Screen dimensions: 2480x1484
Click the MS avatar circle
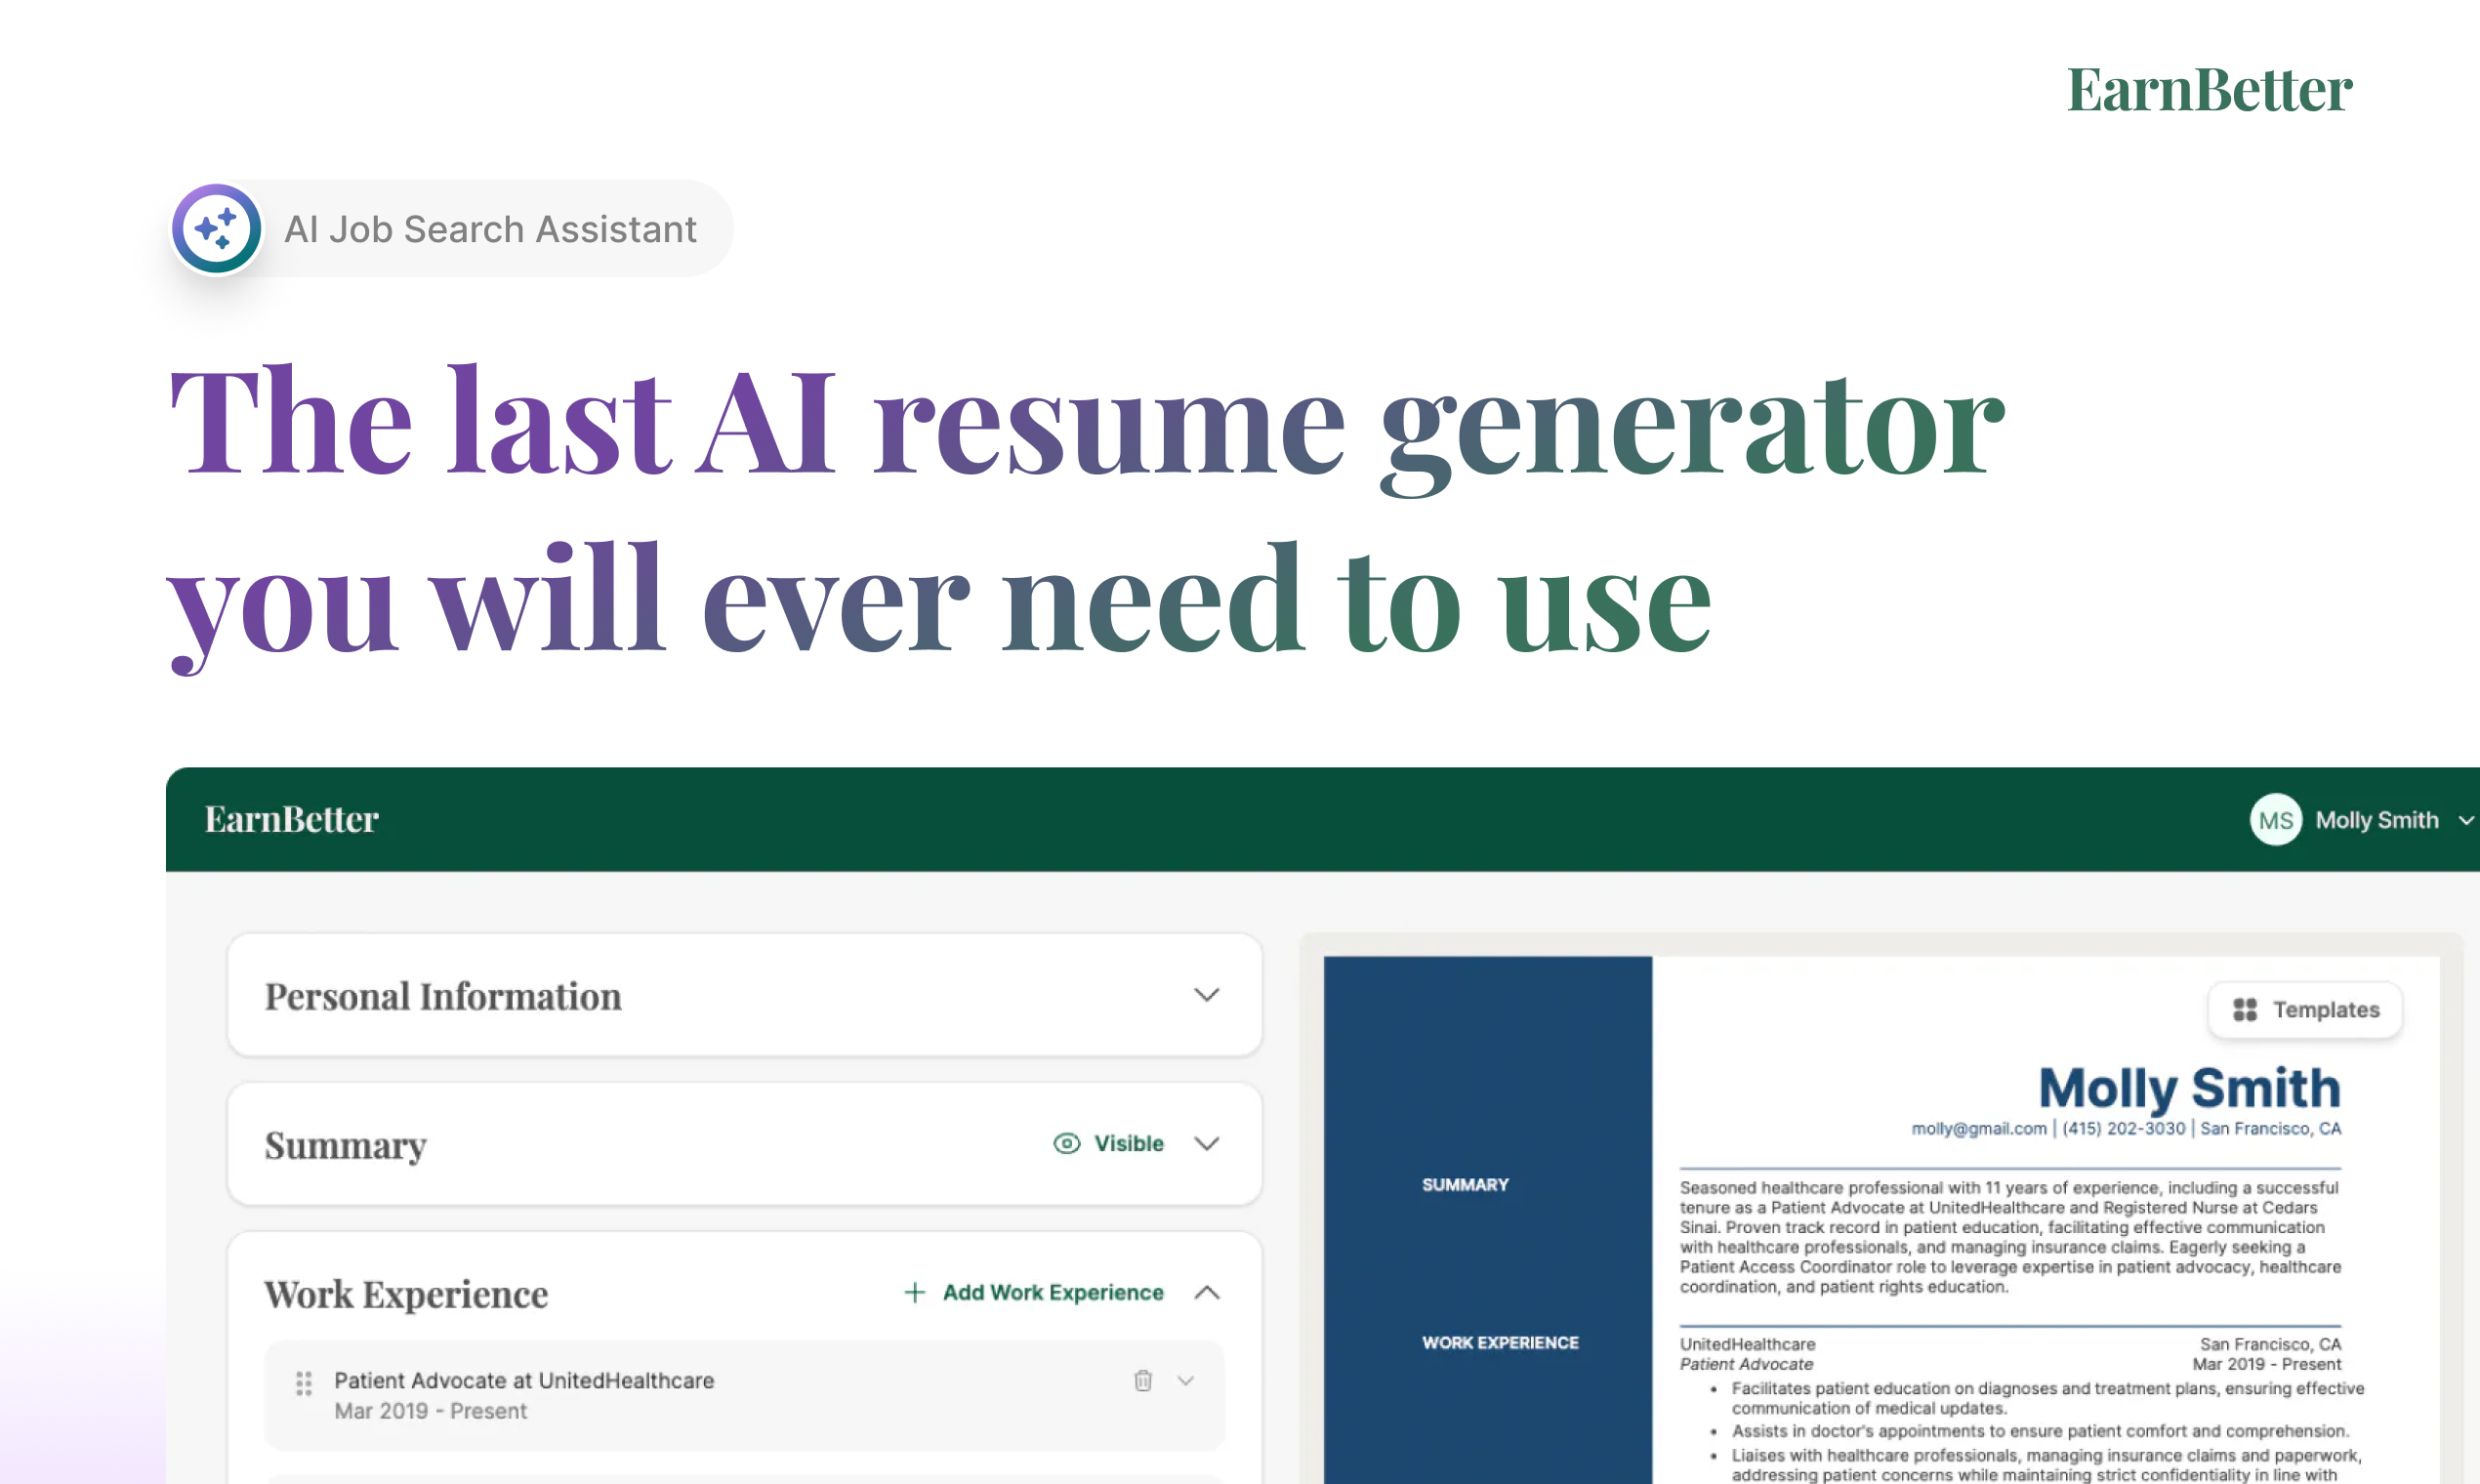click(x=2275, y=820)
